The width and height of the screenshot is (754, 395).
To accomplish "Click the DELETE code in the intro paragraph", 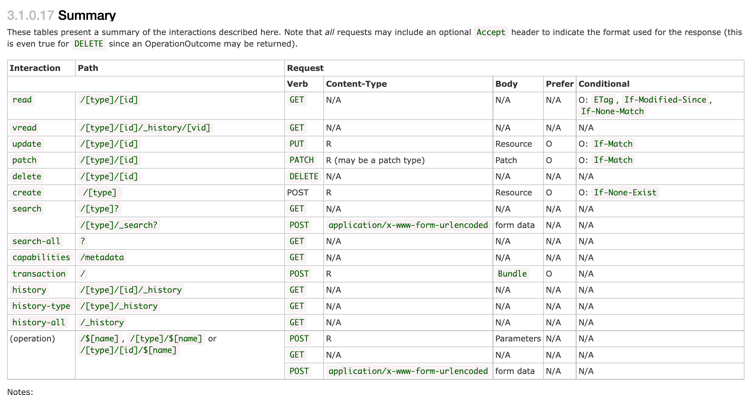I will 89,44.
